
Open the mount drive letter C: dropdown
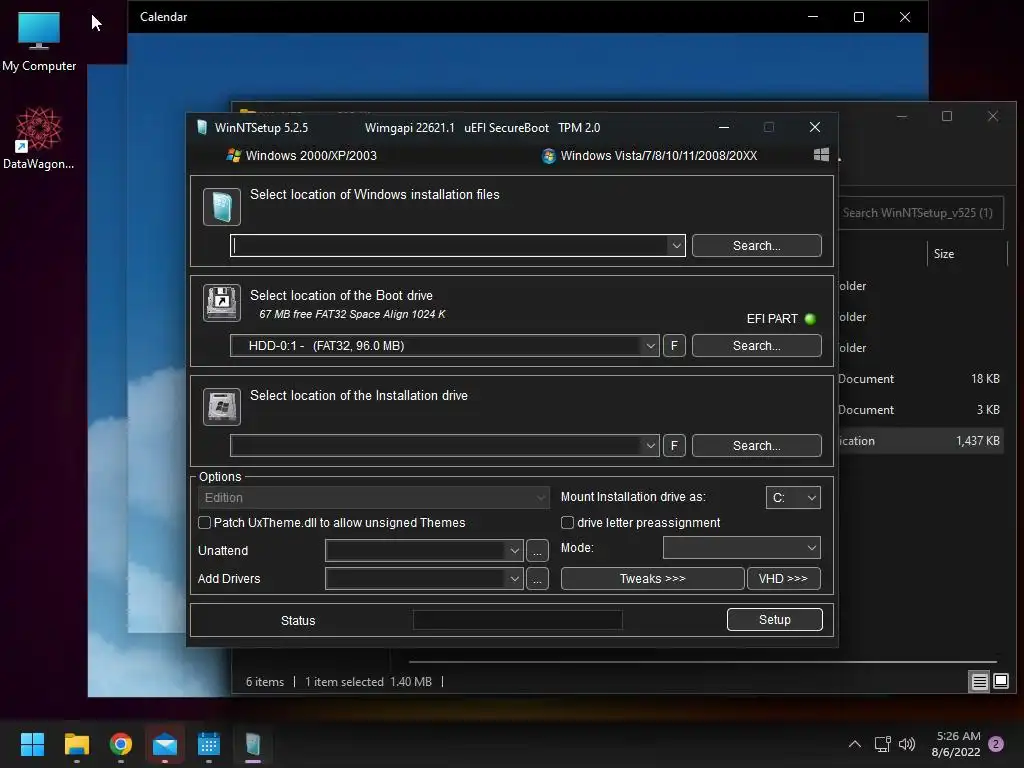pyautogui.click(x=793, y=498)
